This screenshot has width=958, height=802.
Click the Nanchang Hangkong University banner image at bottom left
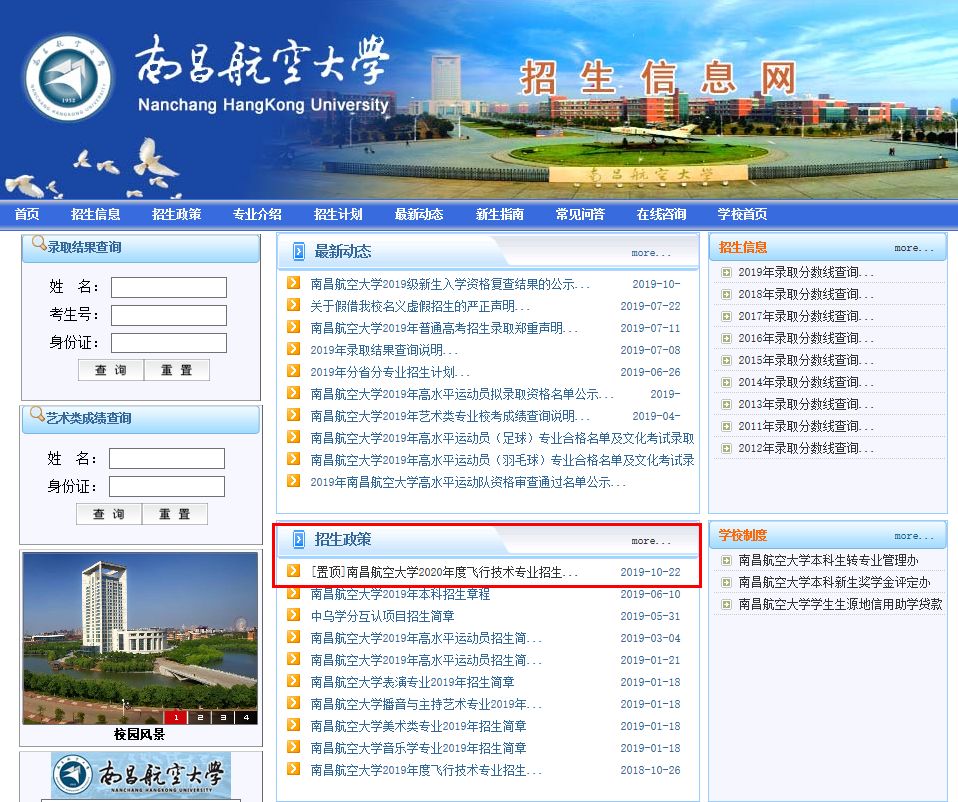(141, 776)
